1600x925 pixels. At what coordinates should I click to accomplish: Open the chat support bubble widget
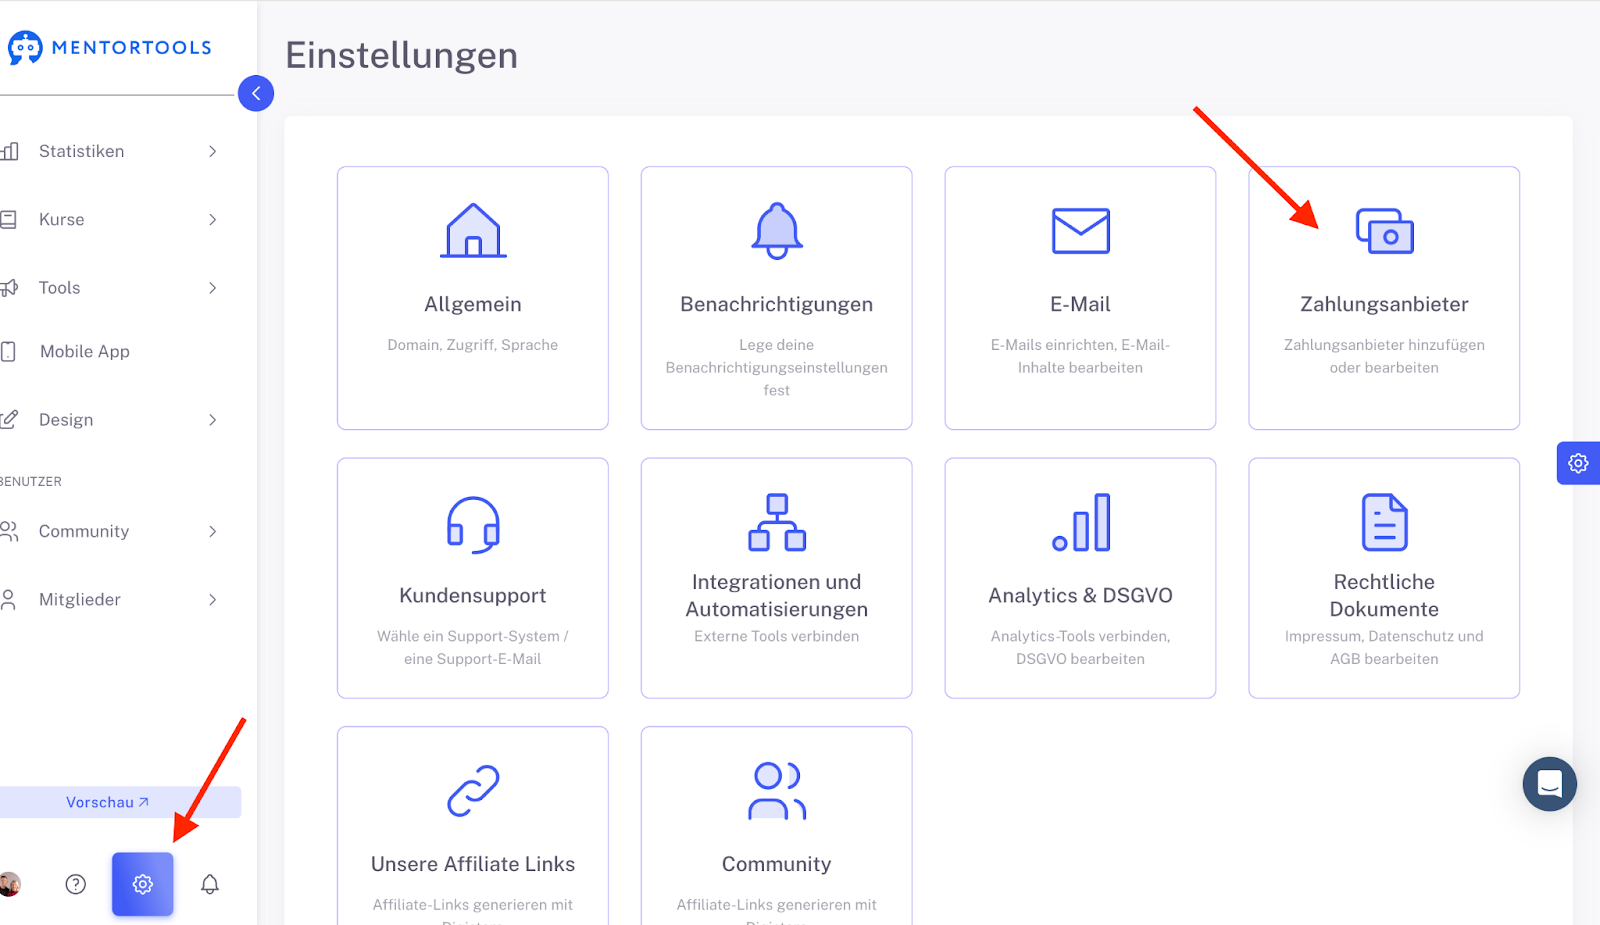coord(1549,784)
